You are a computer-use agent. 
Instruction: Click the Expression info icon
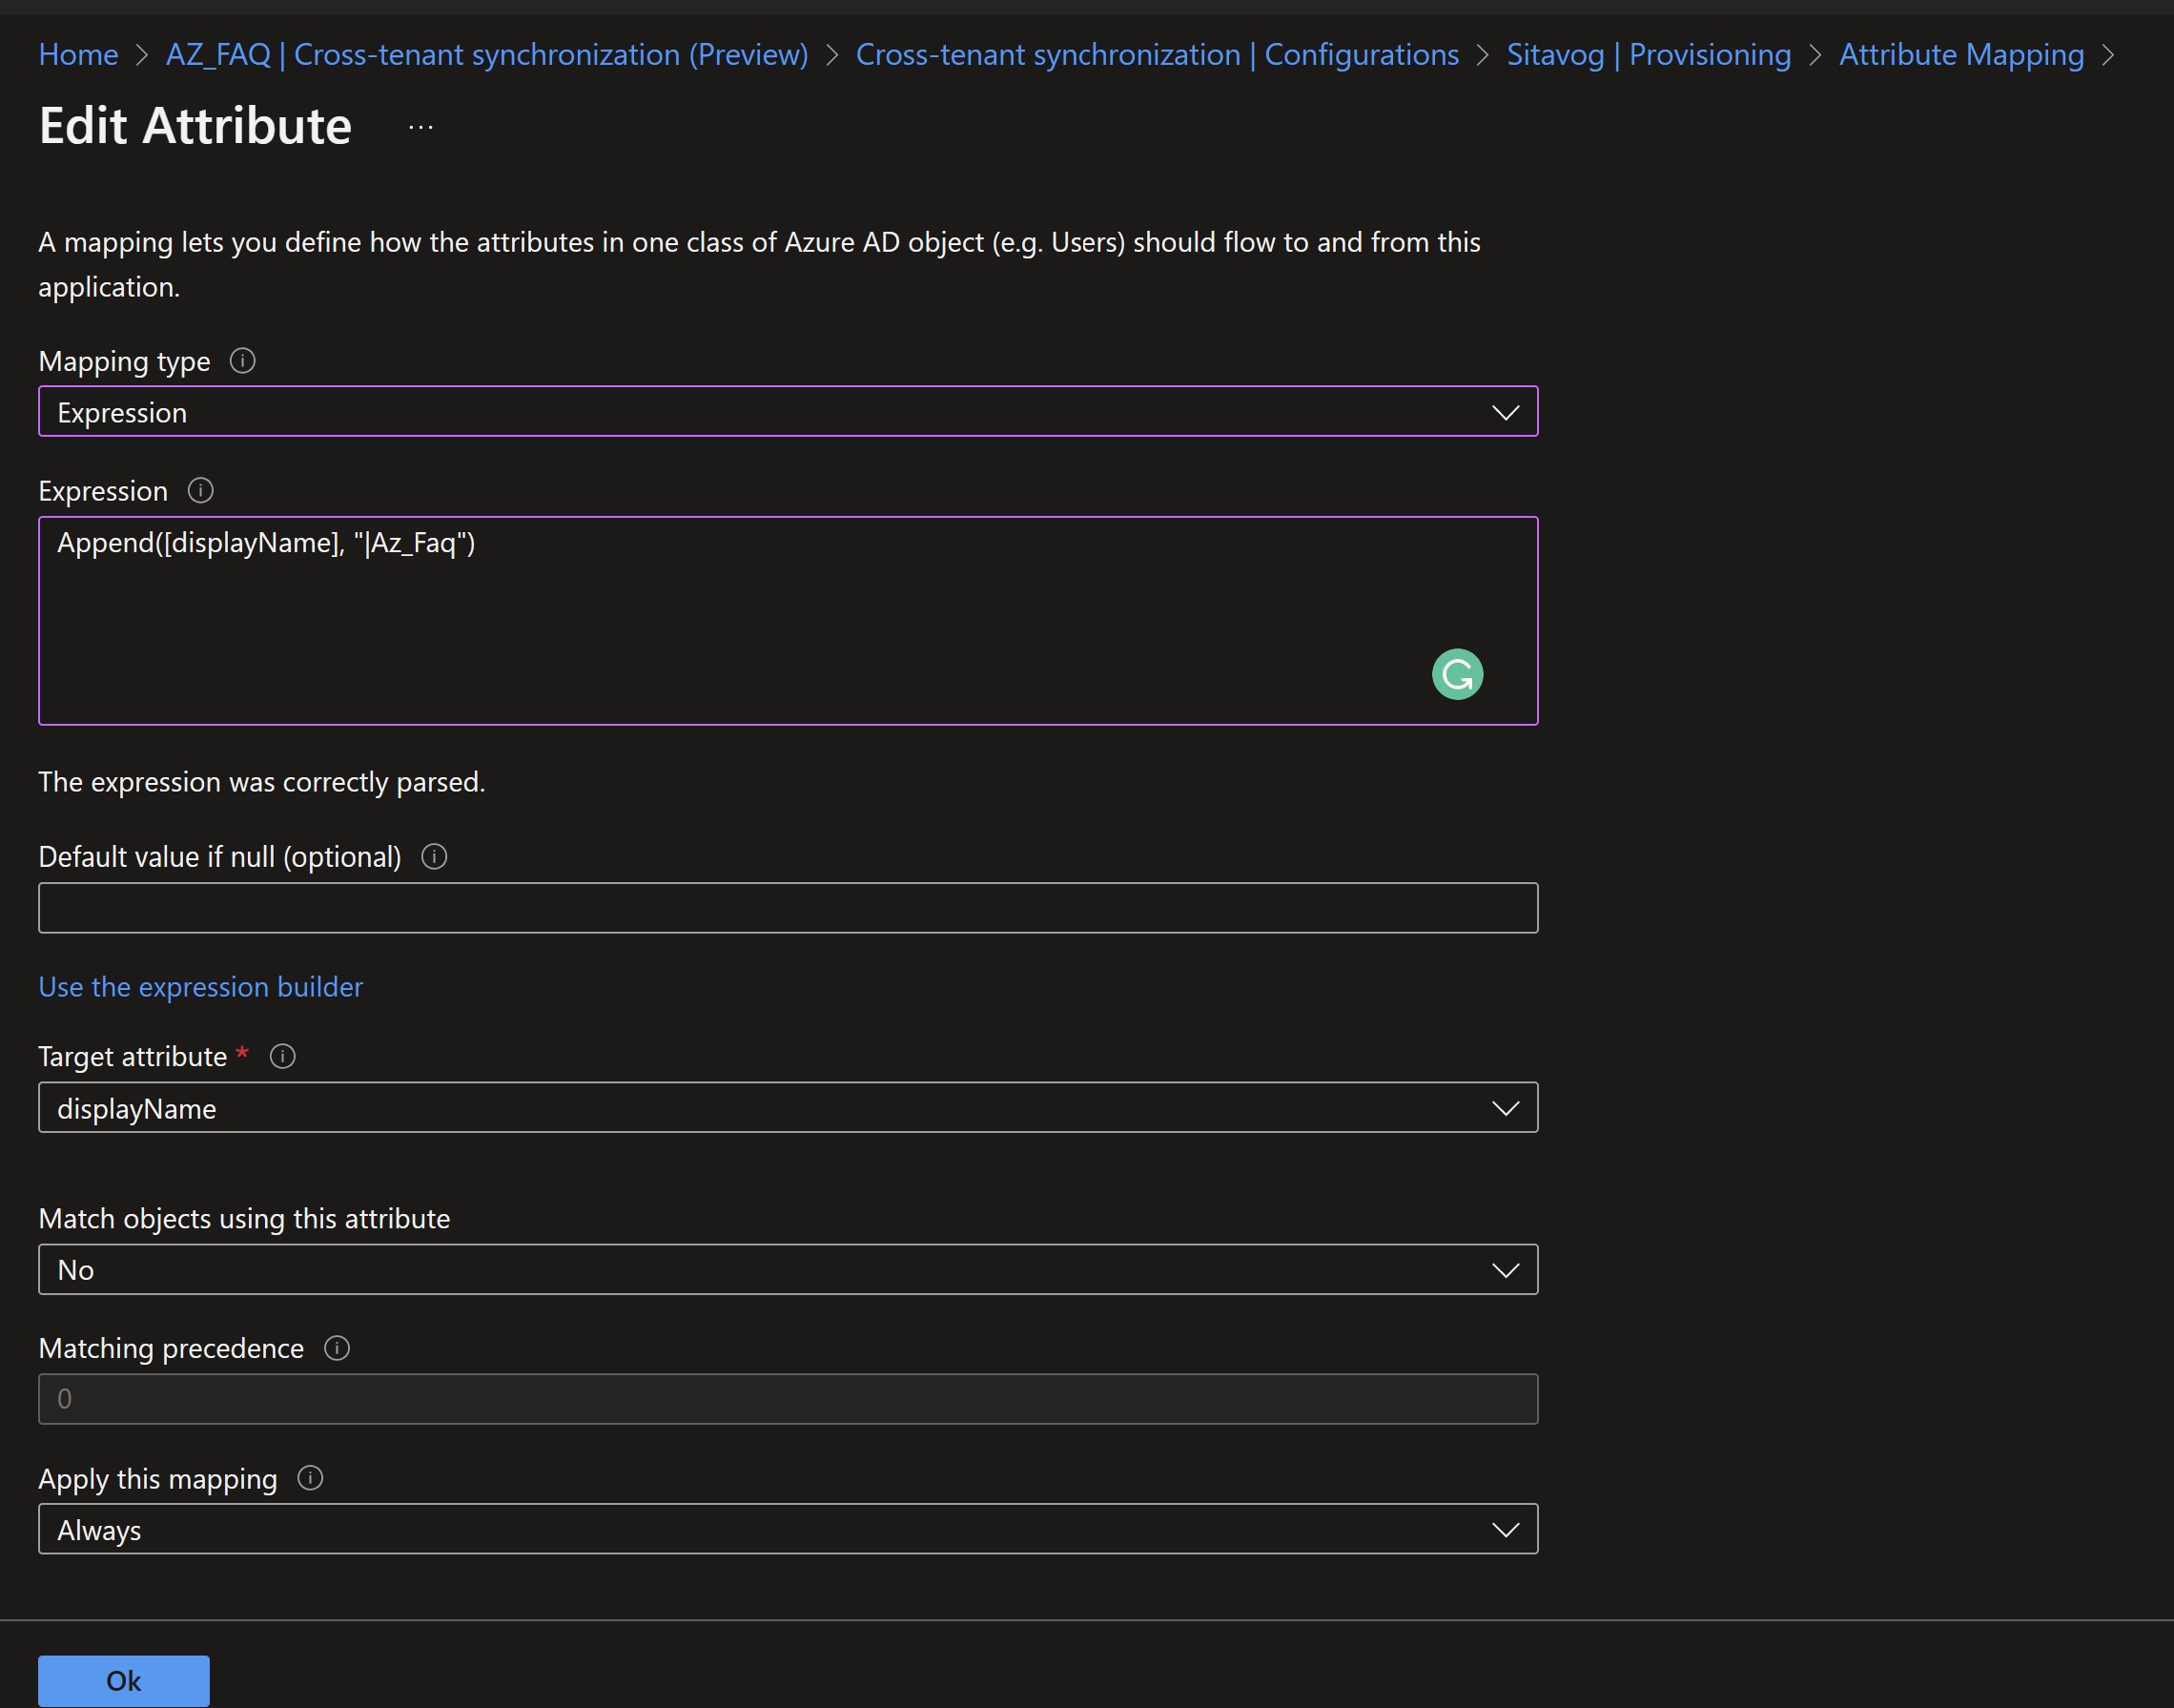200,491
